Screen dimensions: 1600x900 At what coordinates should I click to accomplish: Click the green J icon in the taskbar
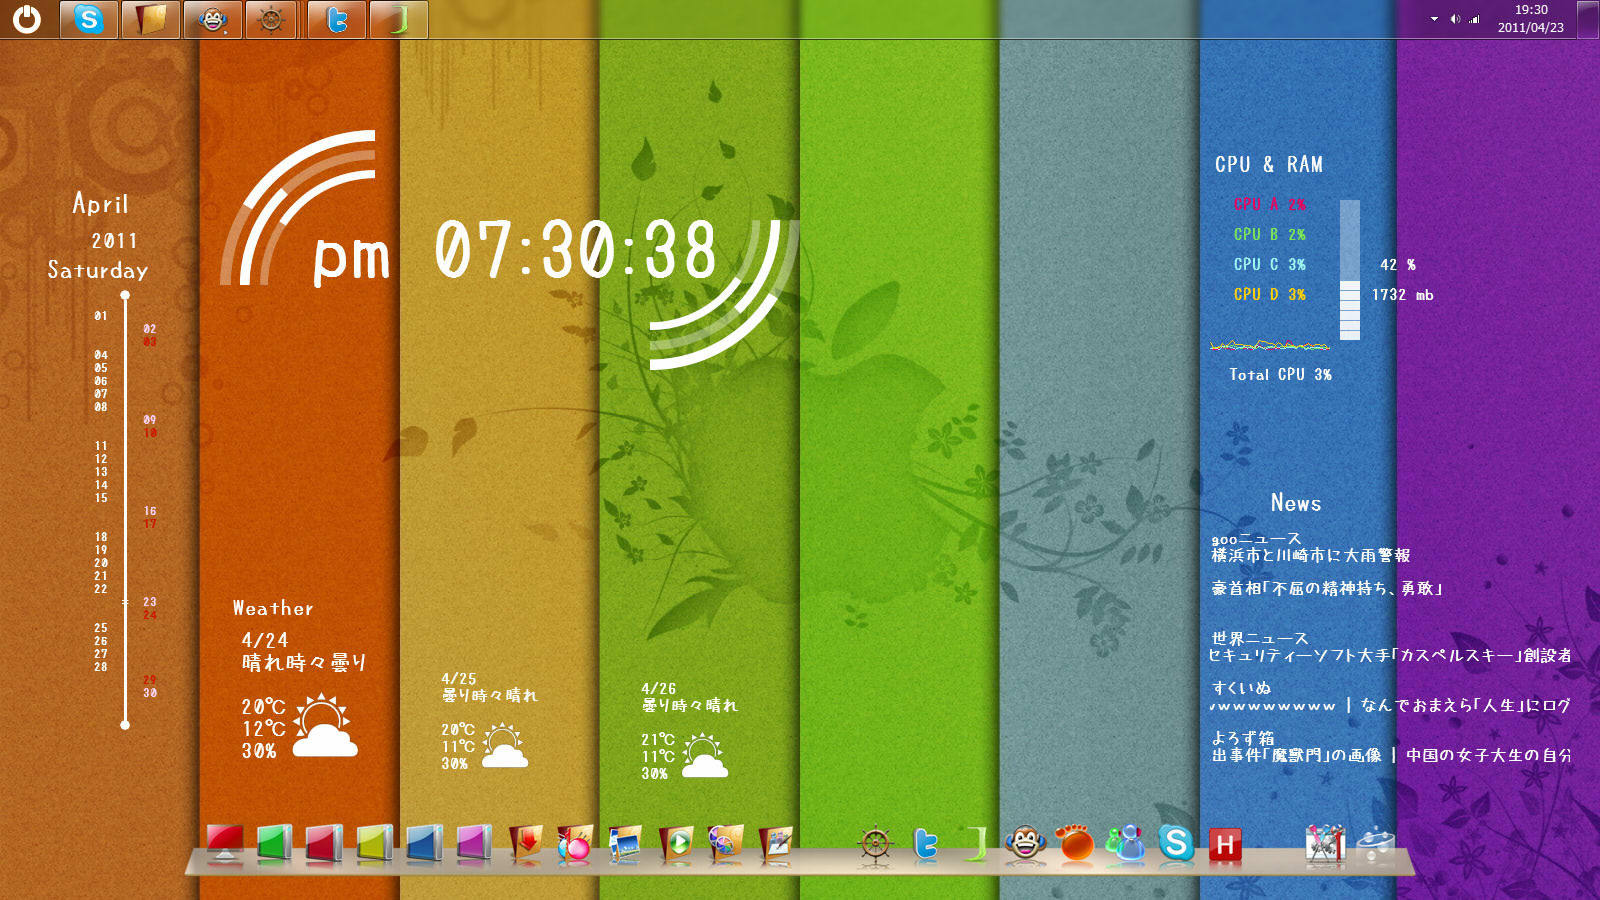pyautogui.click(x=399, y=19)
